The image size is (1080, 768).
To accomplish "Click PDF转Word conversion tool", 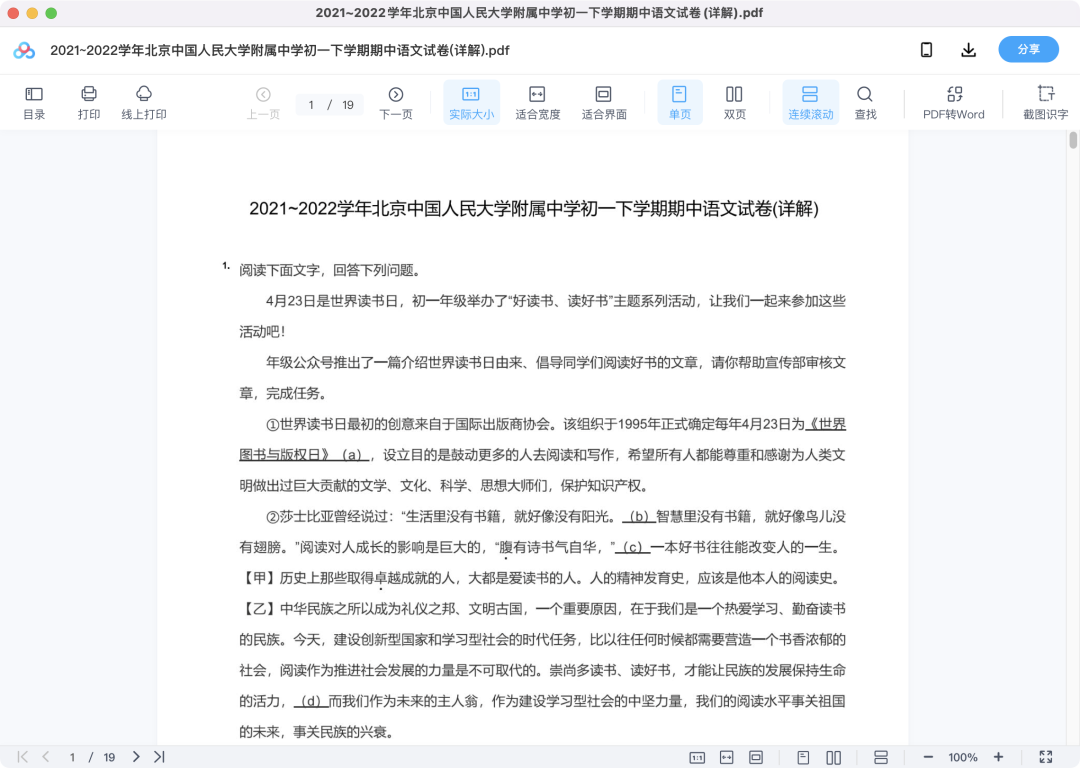I will (954, 103).
